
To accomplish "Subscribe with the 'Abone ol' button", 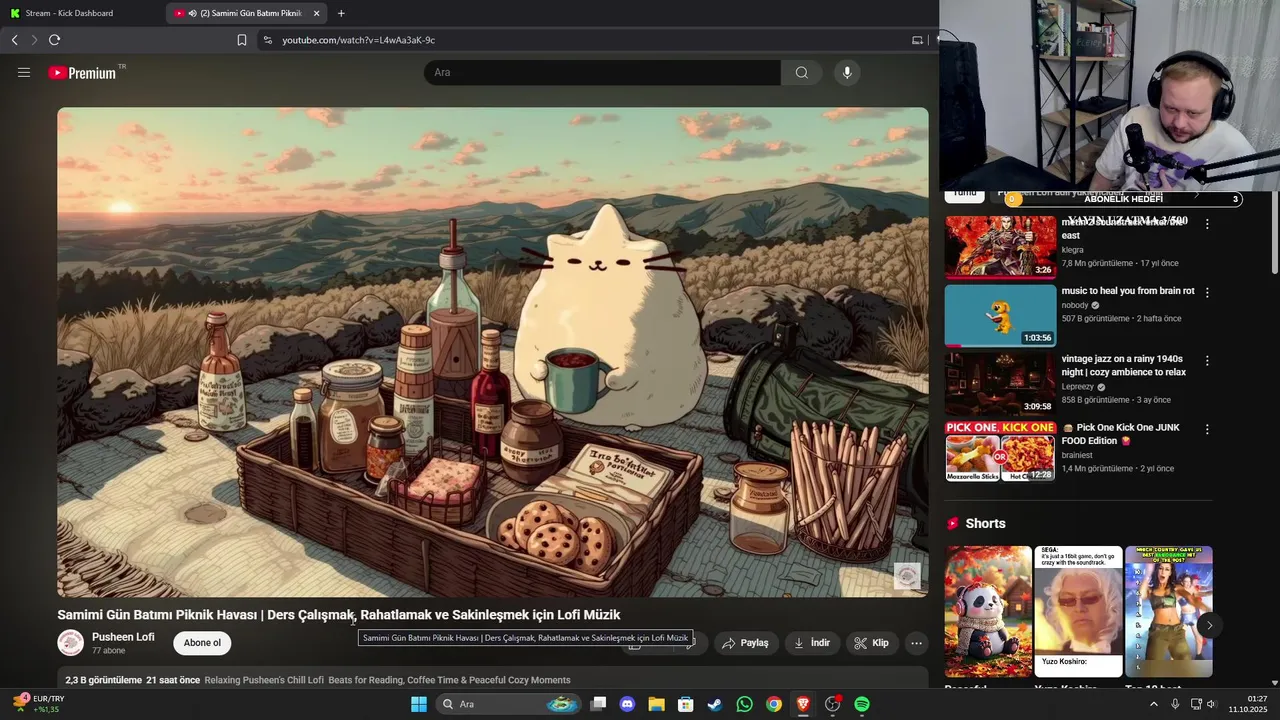I will (x=202, y=643).
